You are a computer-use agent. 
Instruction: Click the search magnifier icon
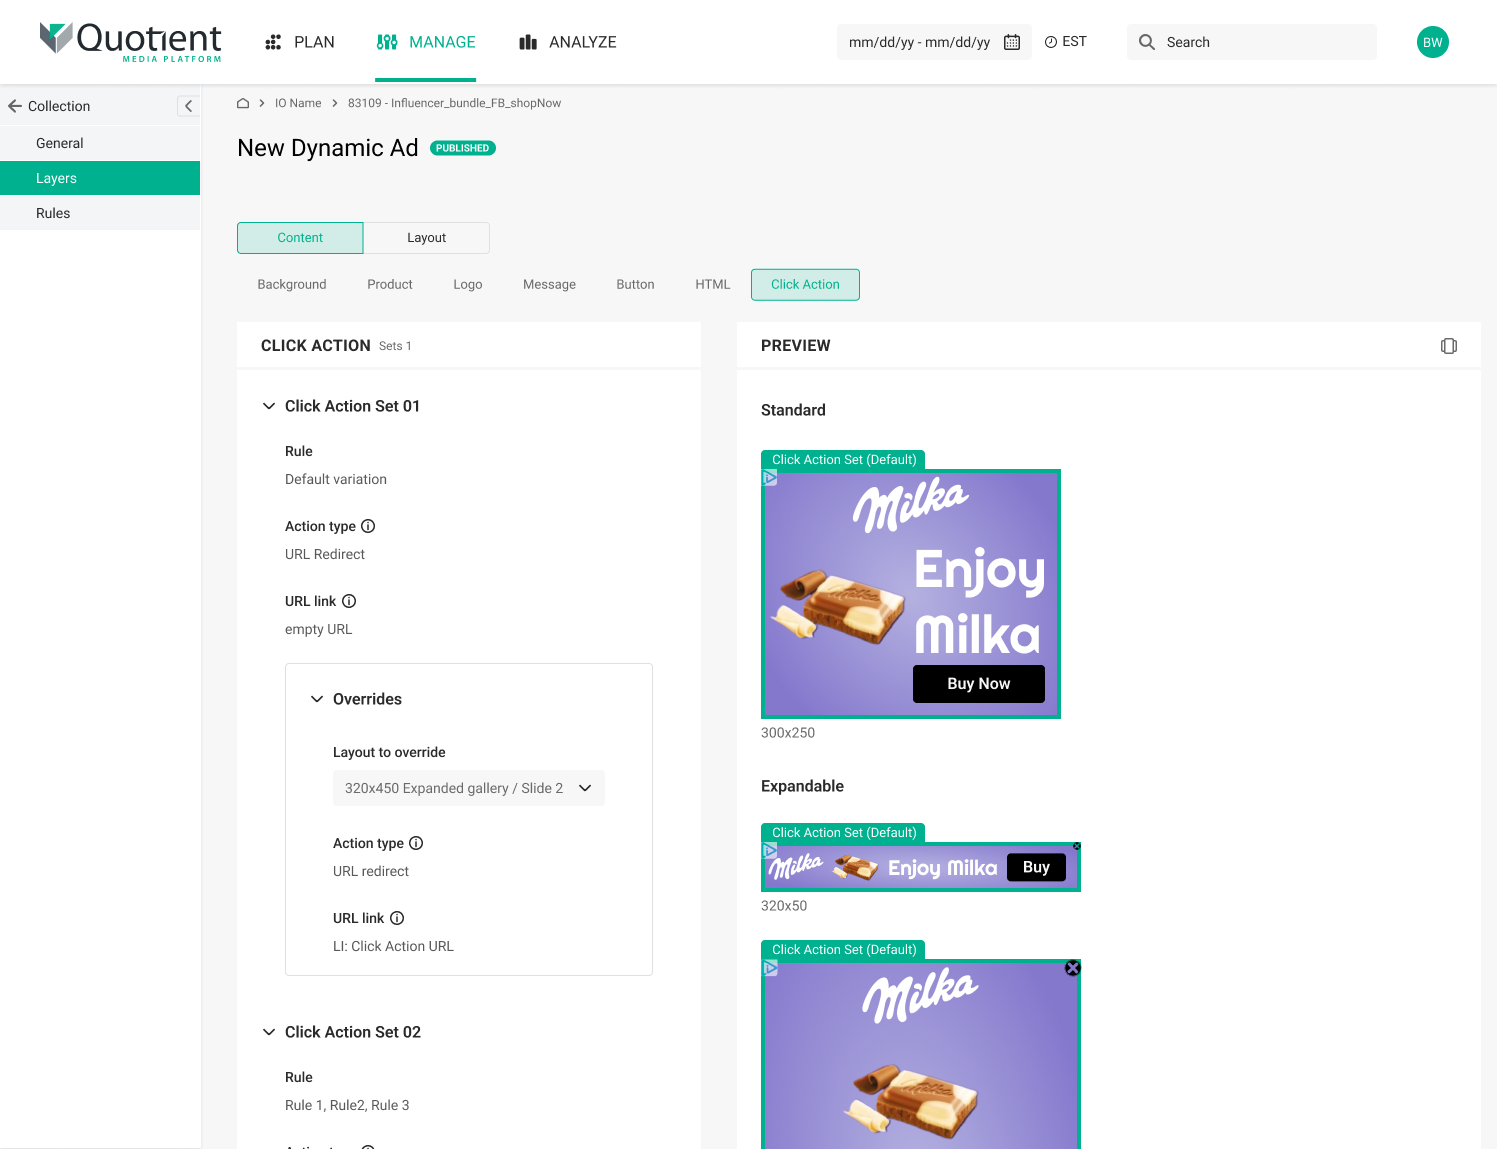click(1147, 42)
